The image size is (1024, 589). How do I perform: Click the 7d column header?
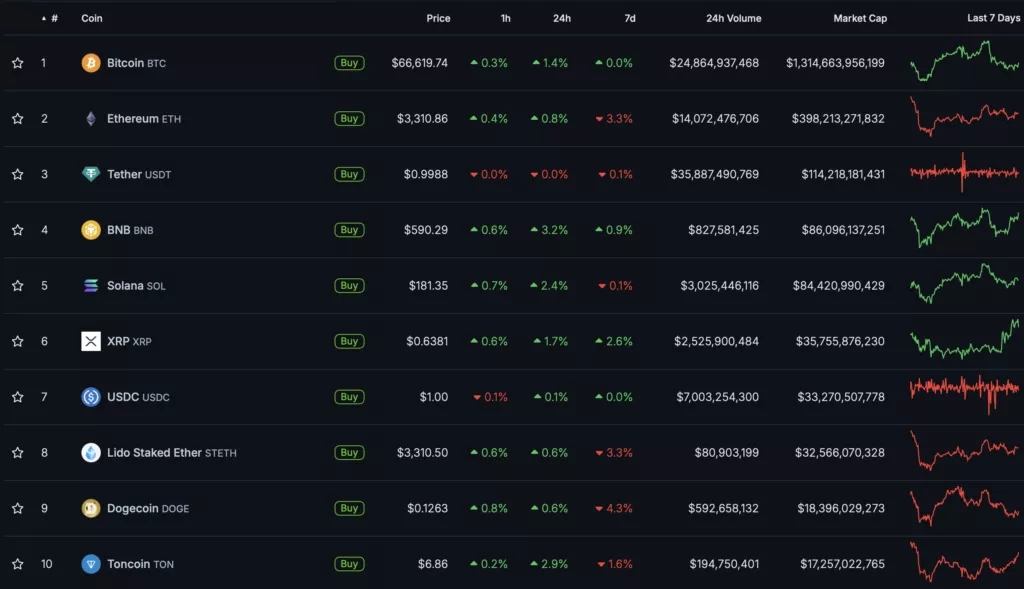pyautogui.click(x=628, y=18)
